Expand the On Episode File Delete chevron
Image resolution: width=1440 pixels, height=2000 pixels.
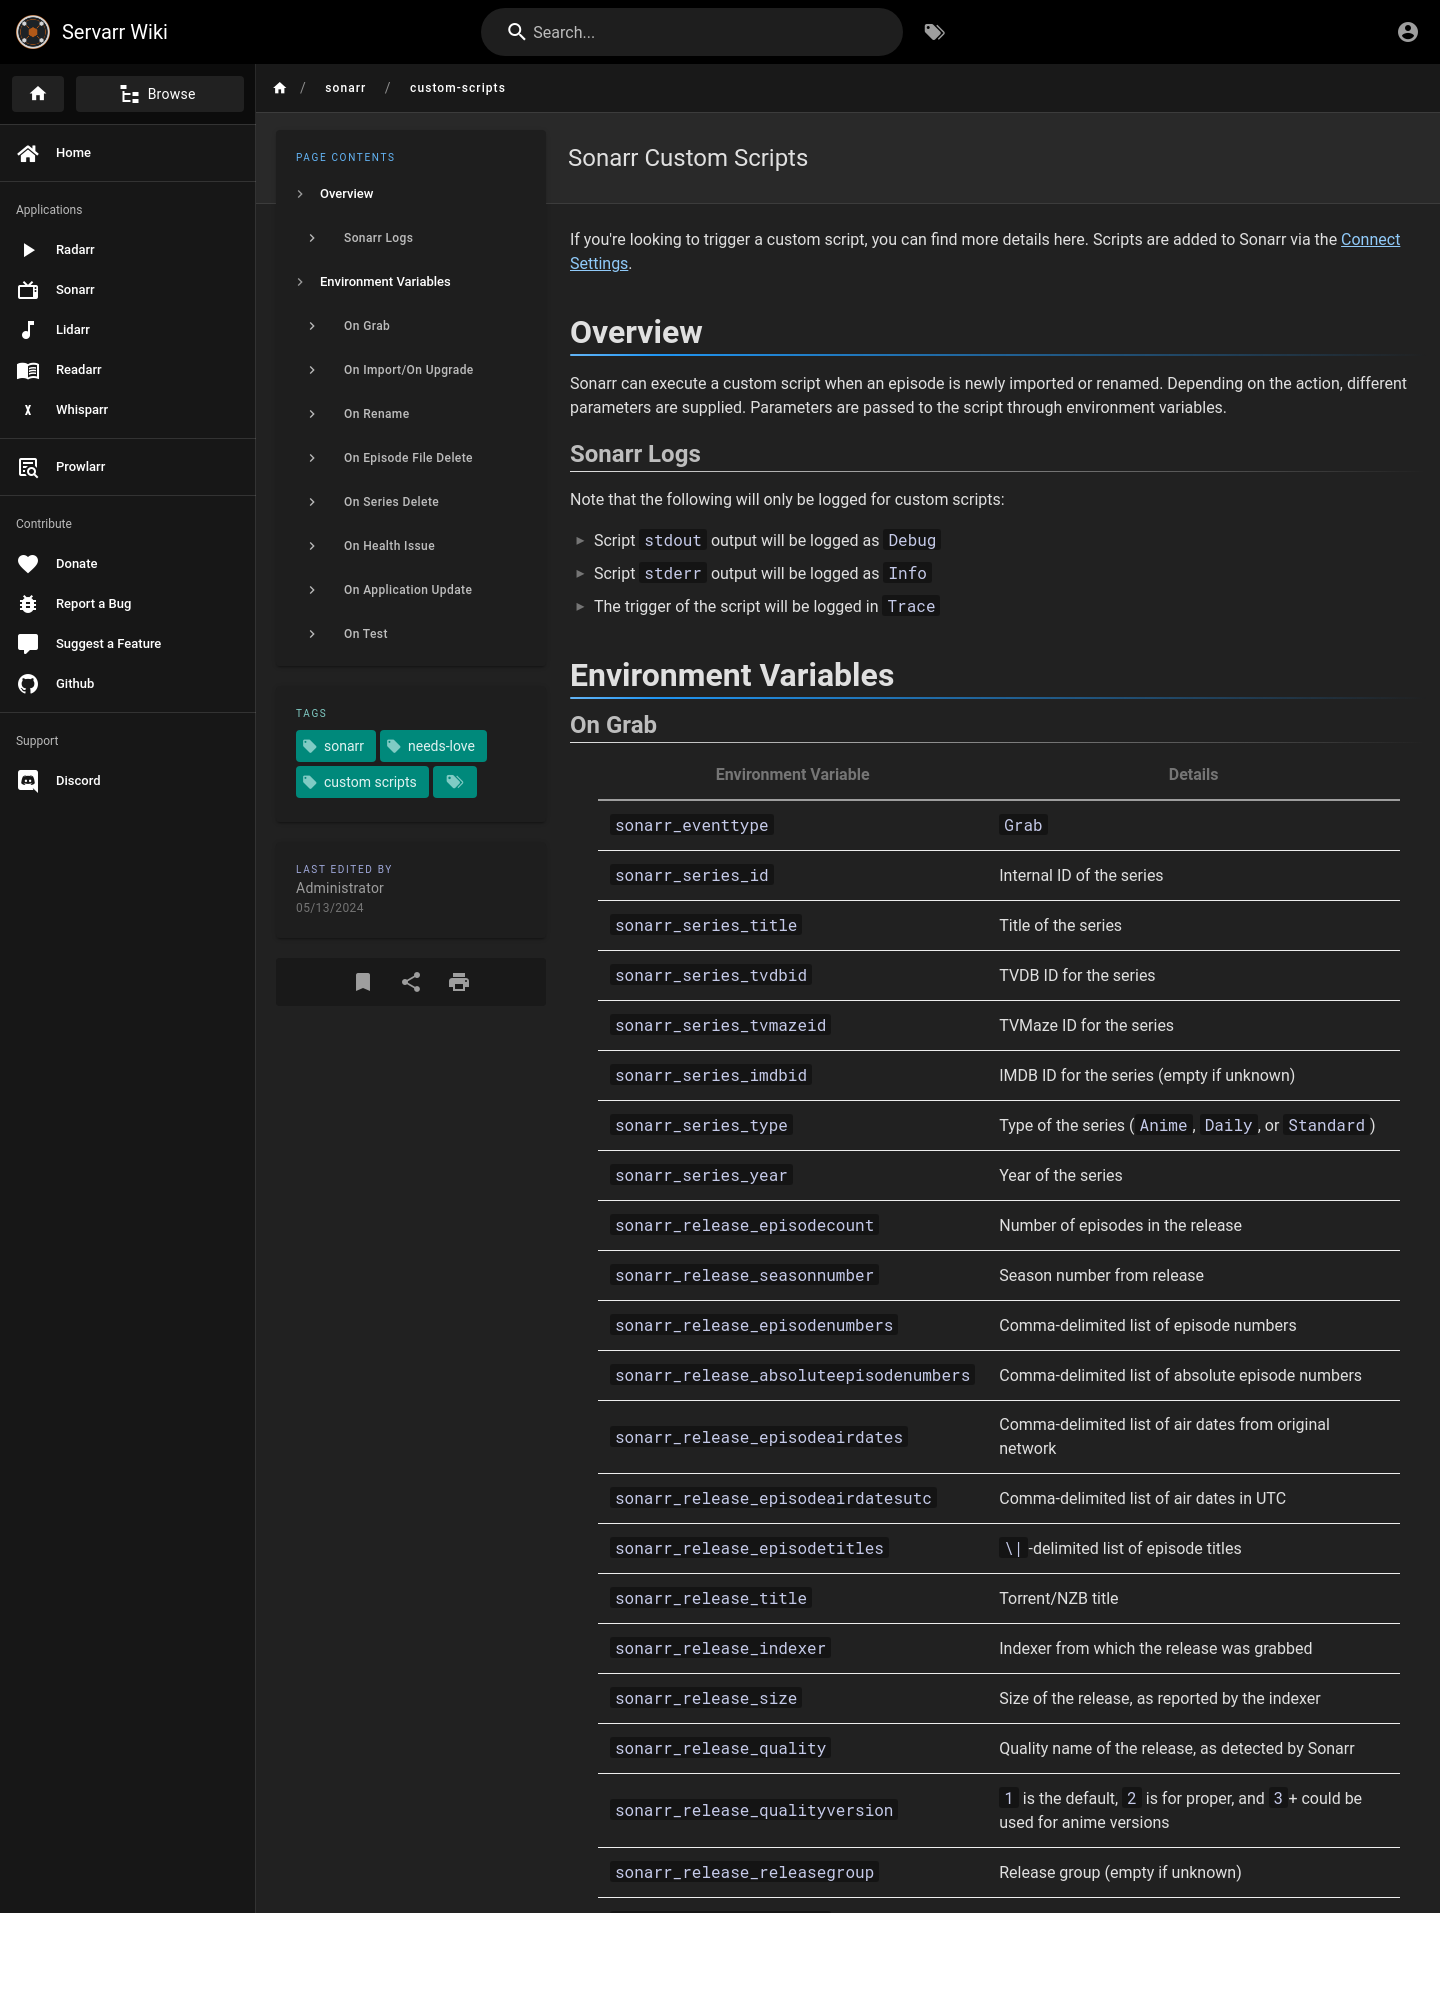tap(312, 458)
